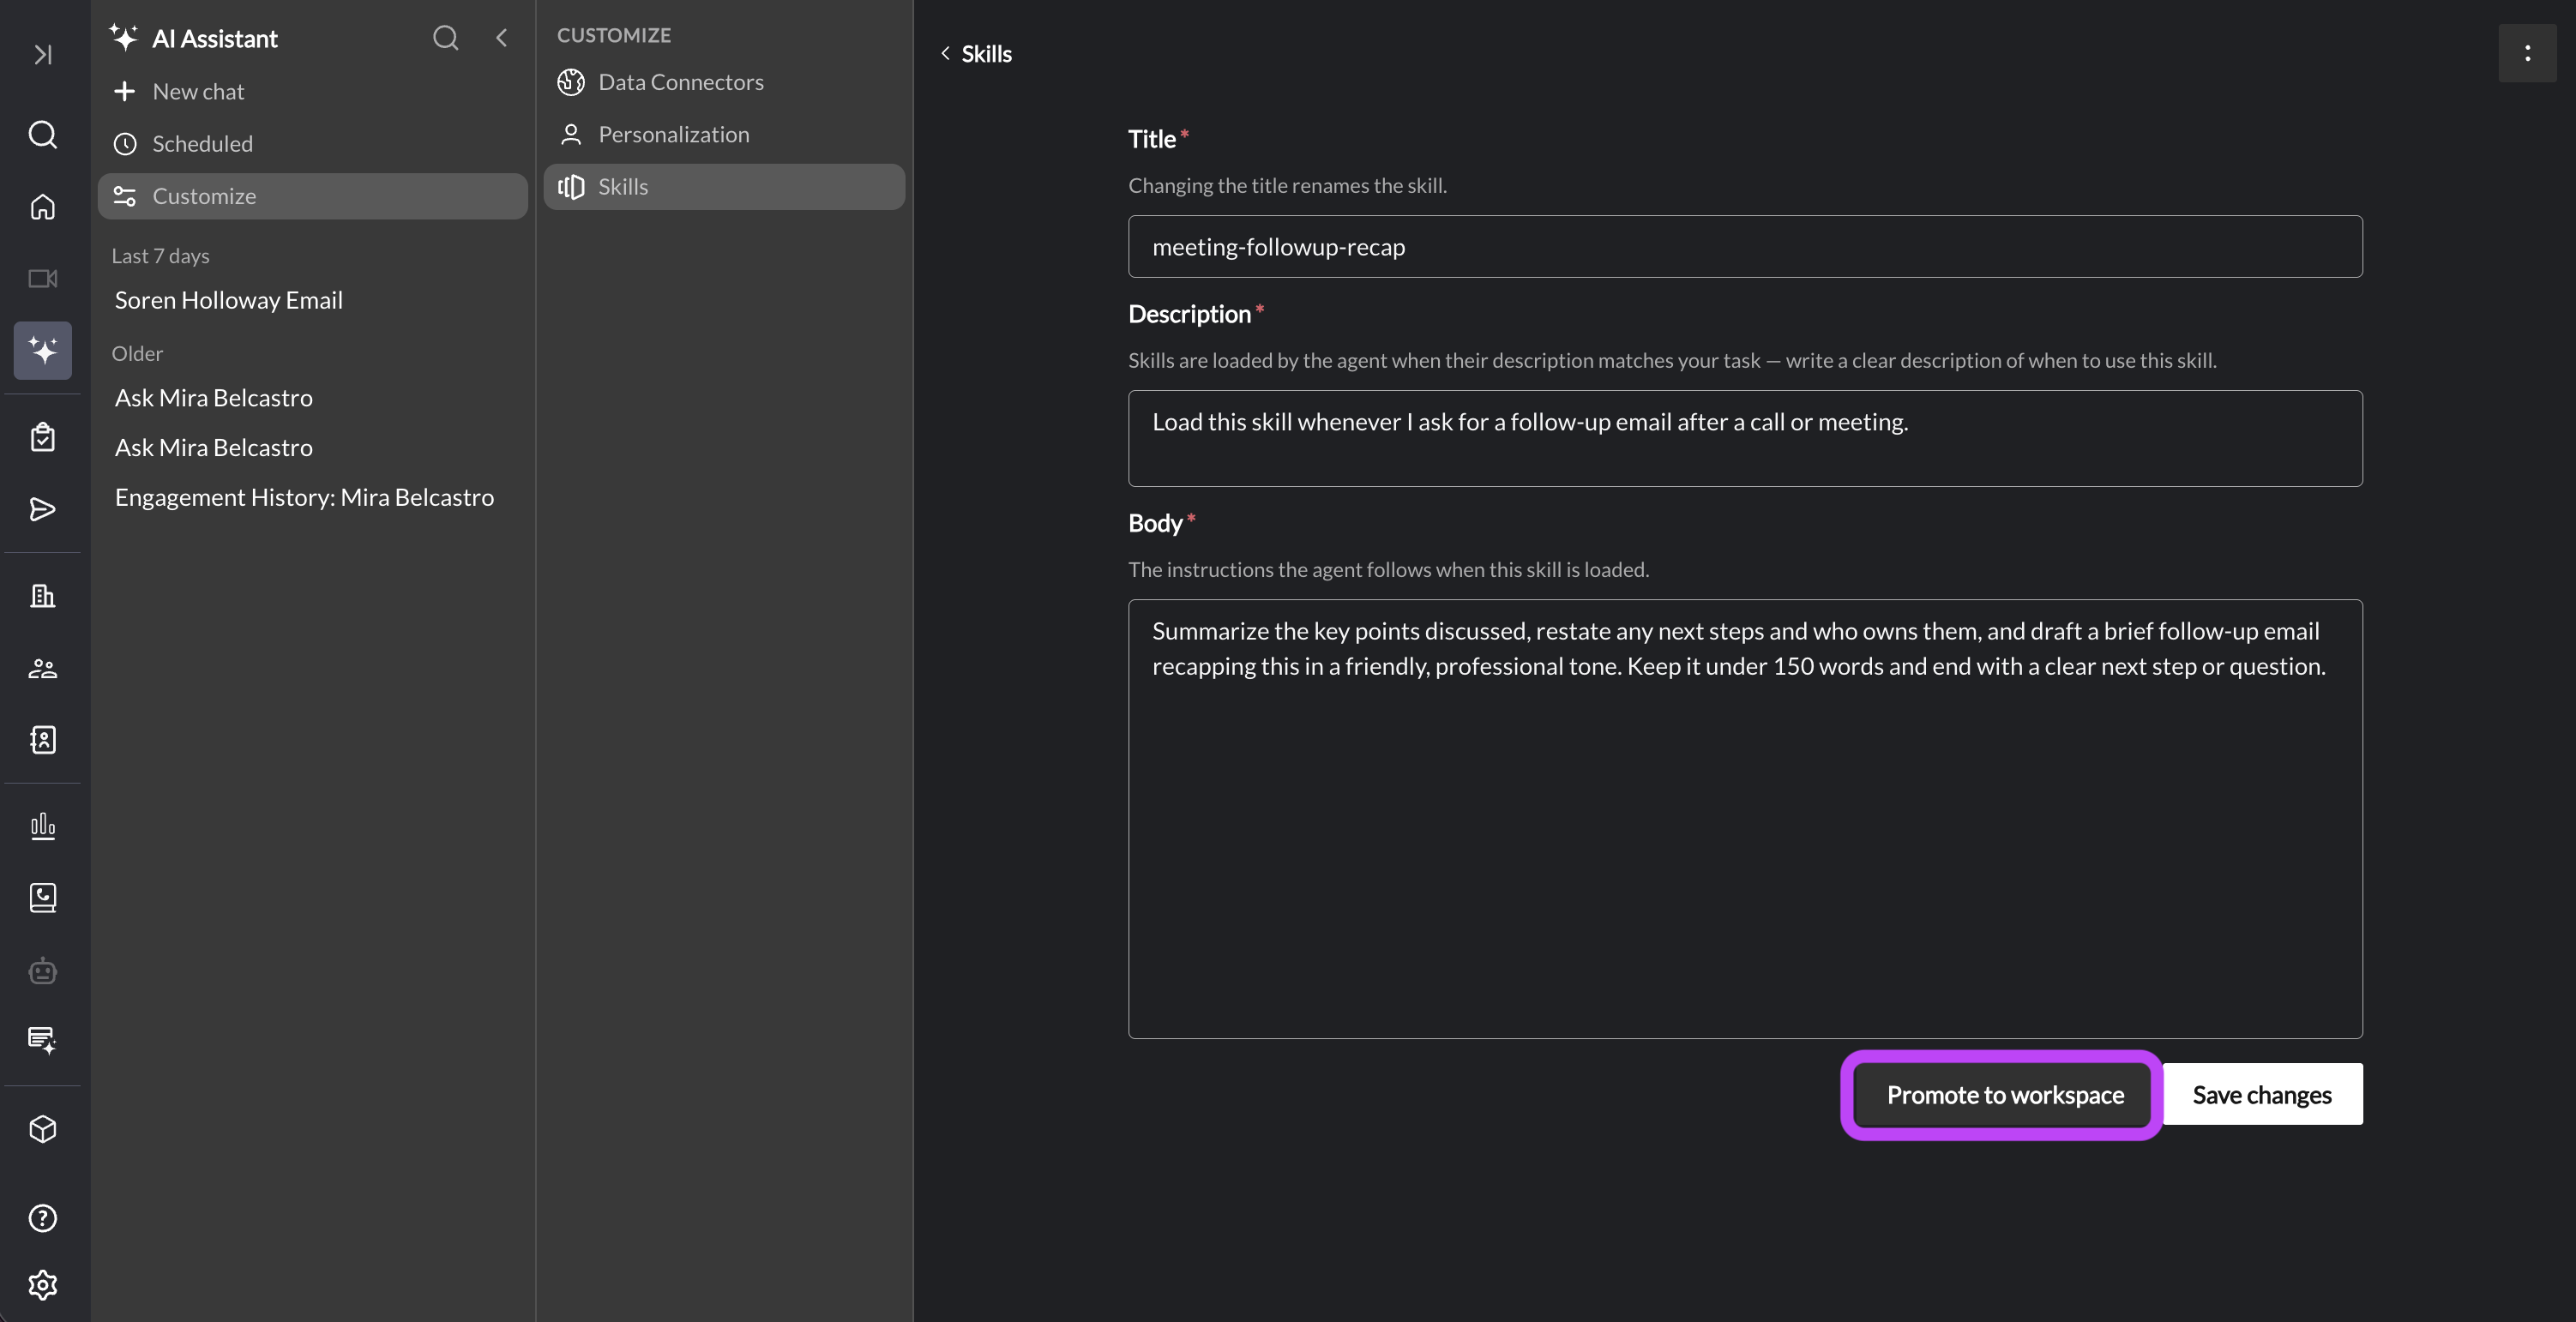Start a New chat
The image size is (2576, 1322).
312,91
